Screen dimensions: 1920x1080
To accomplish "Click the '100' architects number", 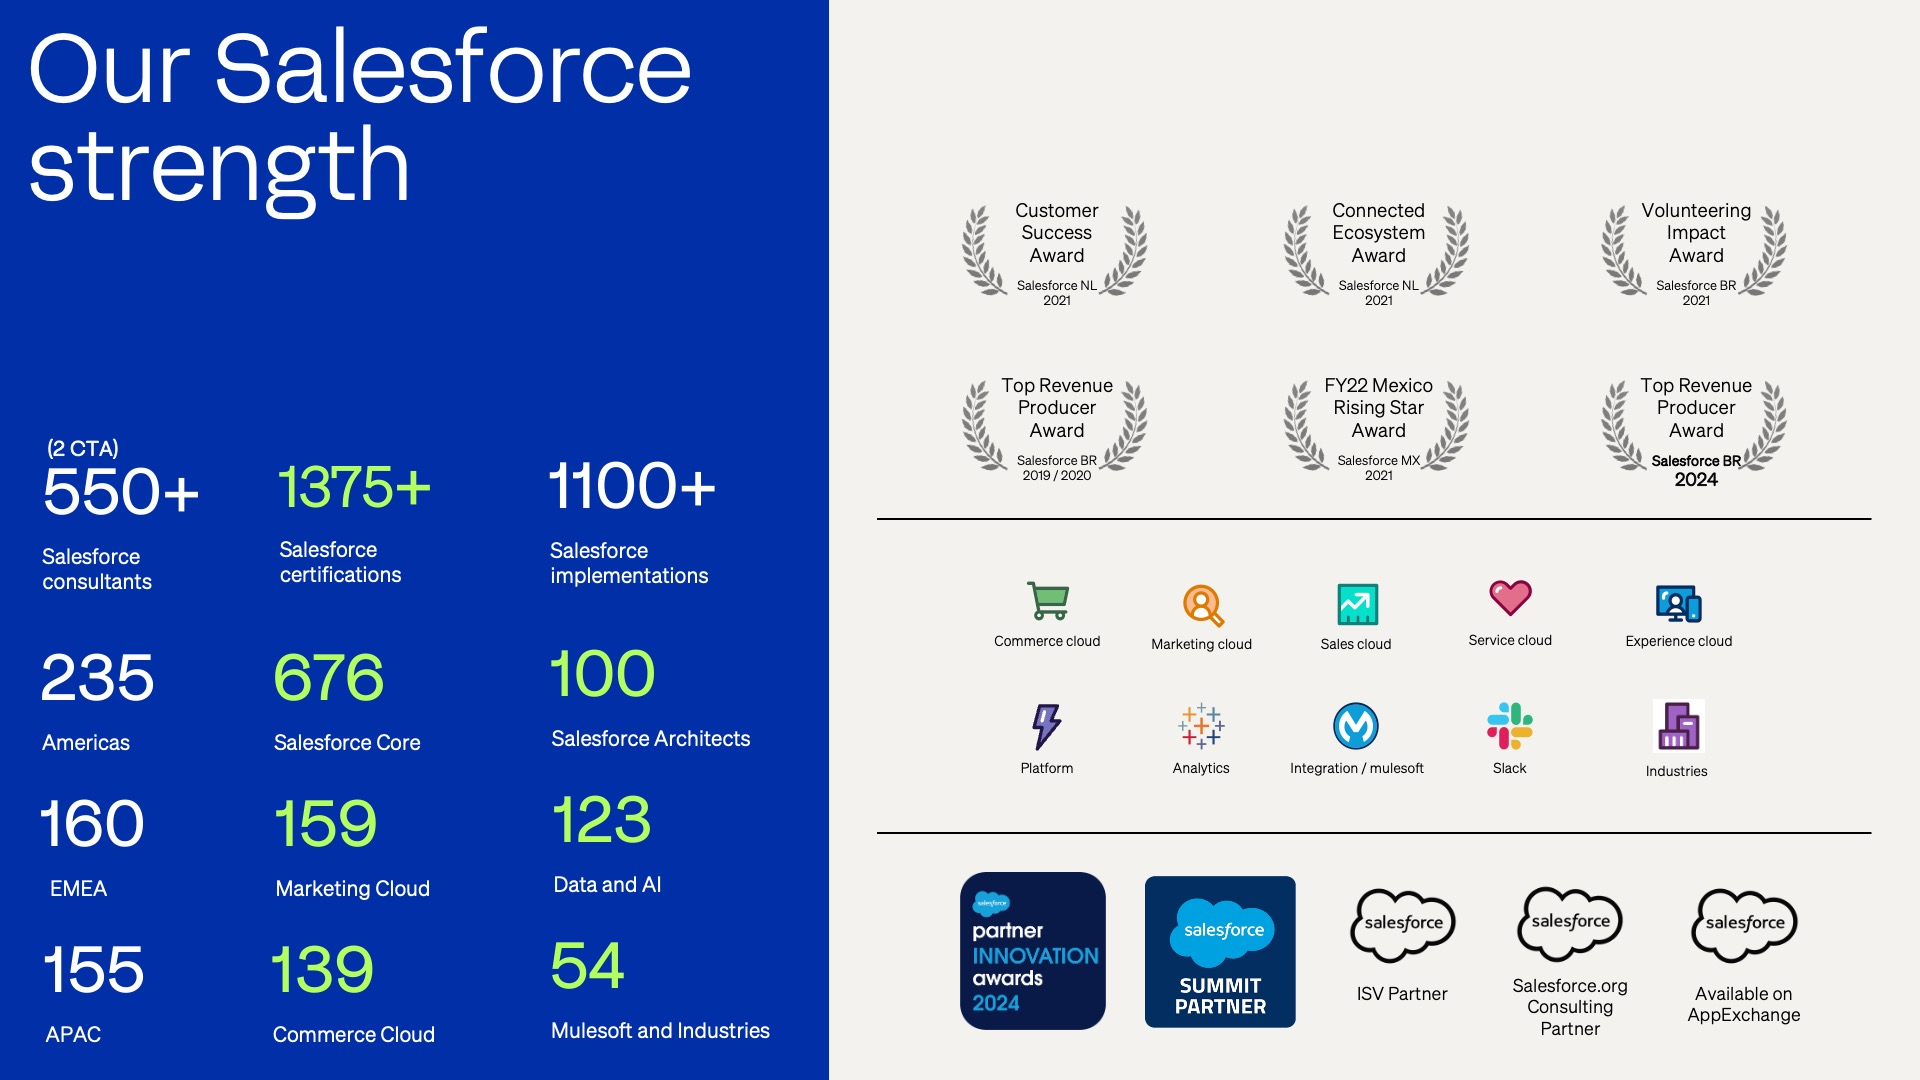I will pyautogui.click(x=603, y=673).
